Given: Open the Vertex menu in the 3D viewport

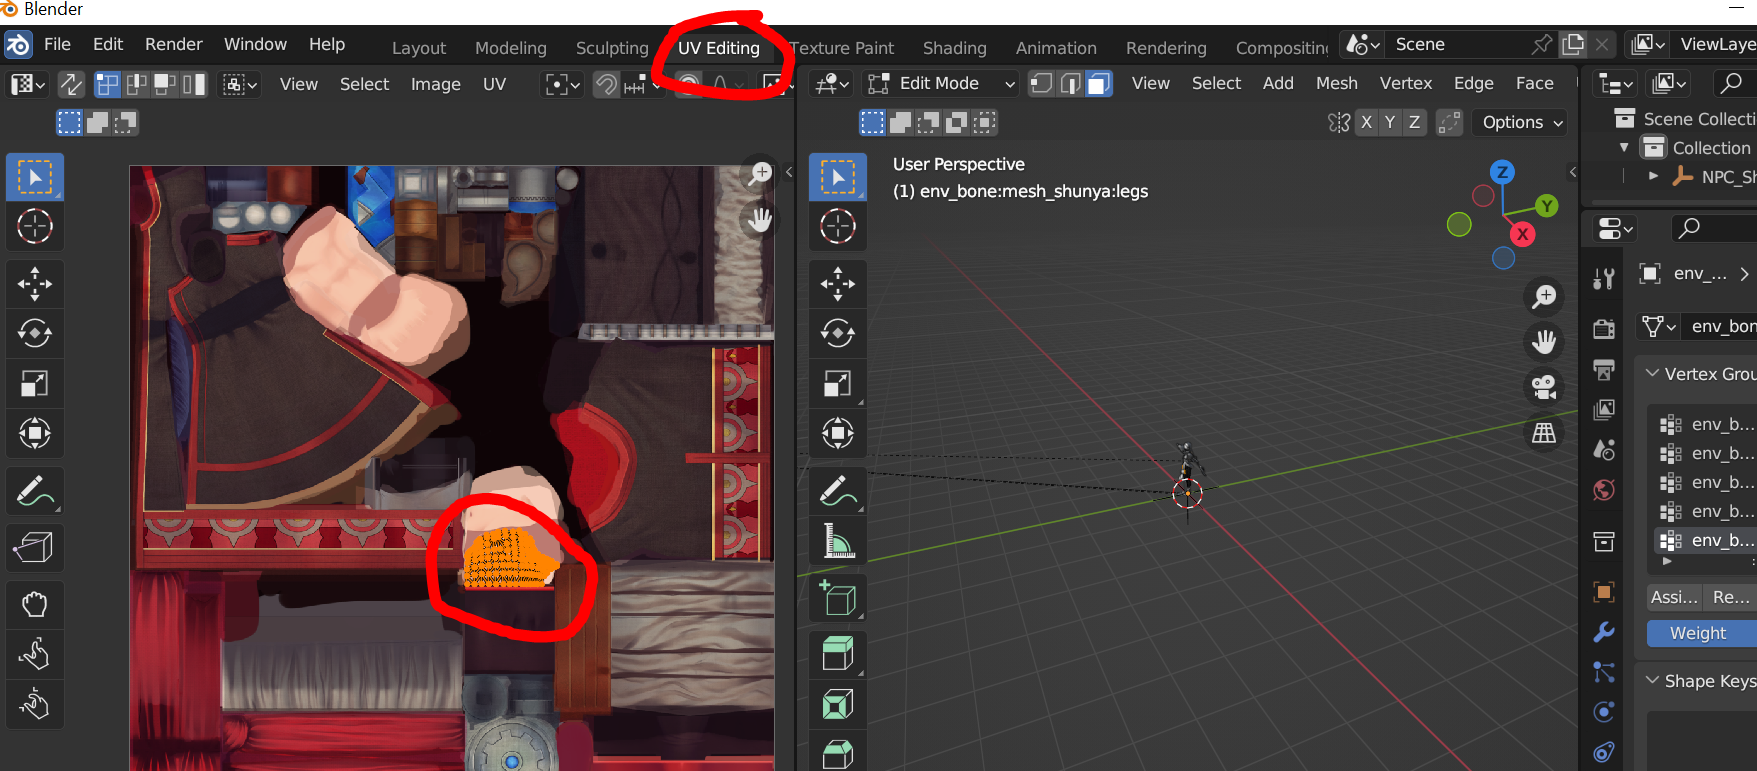Looking at the screenshot, I should coord(1405,84).
